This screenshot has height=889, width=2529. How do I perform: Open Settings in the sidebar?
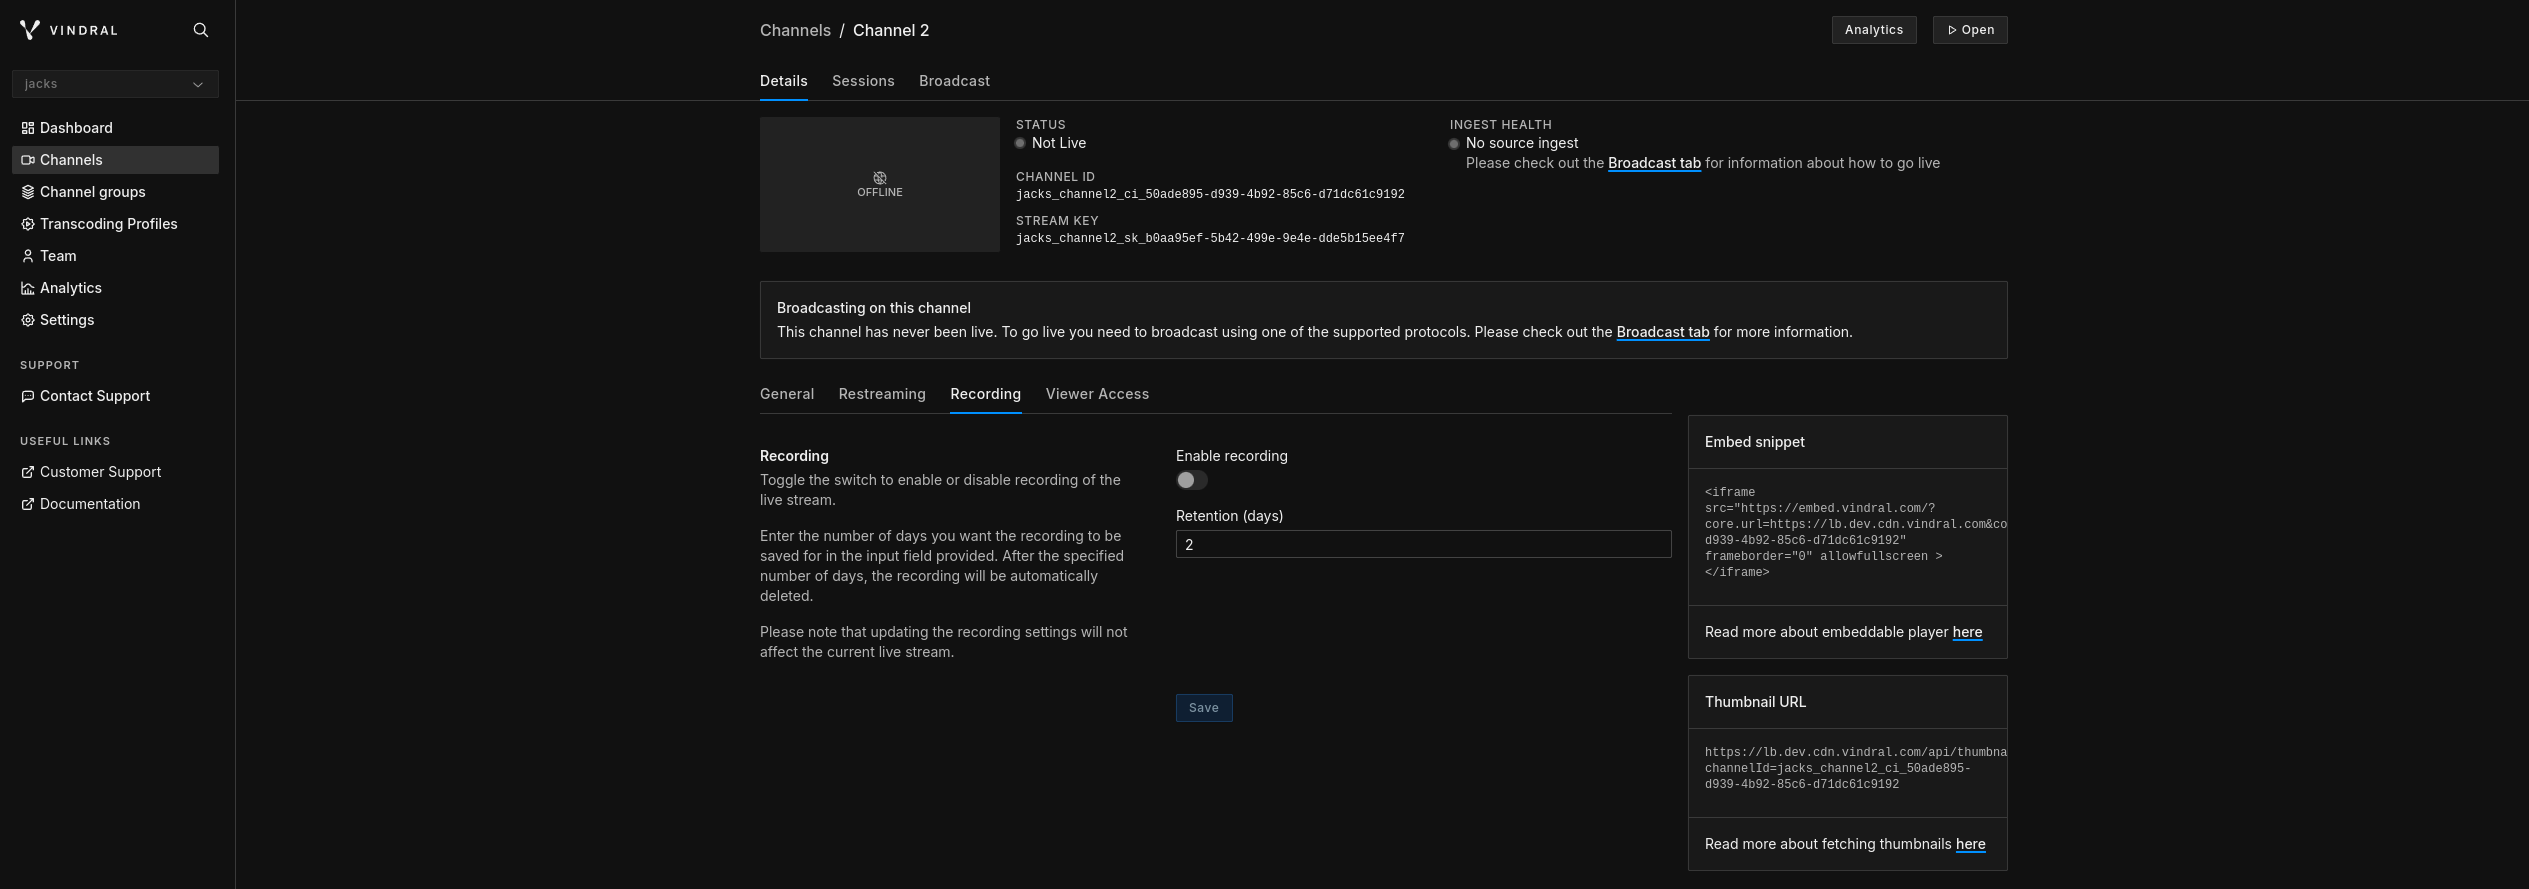click(115, 320)
